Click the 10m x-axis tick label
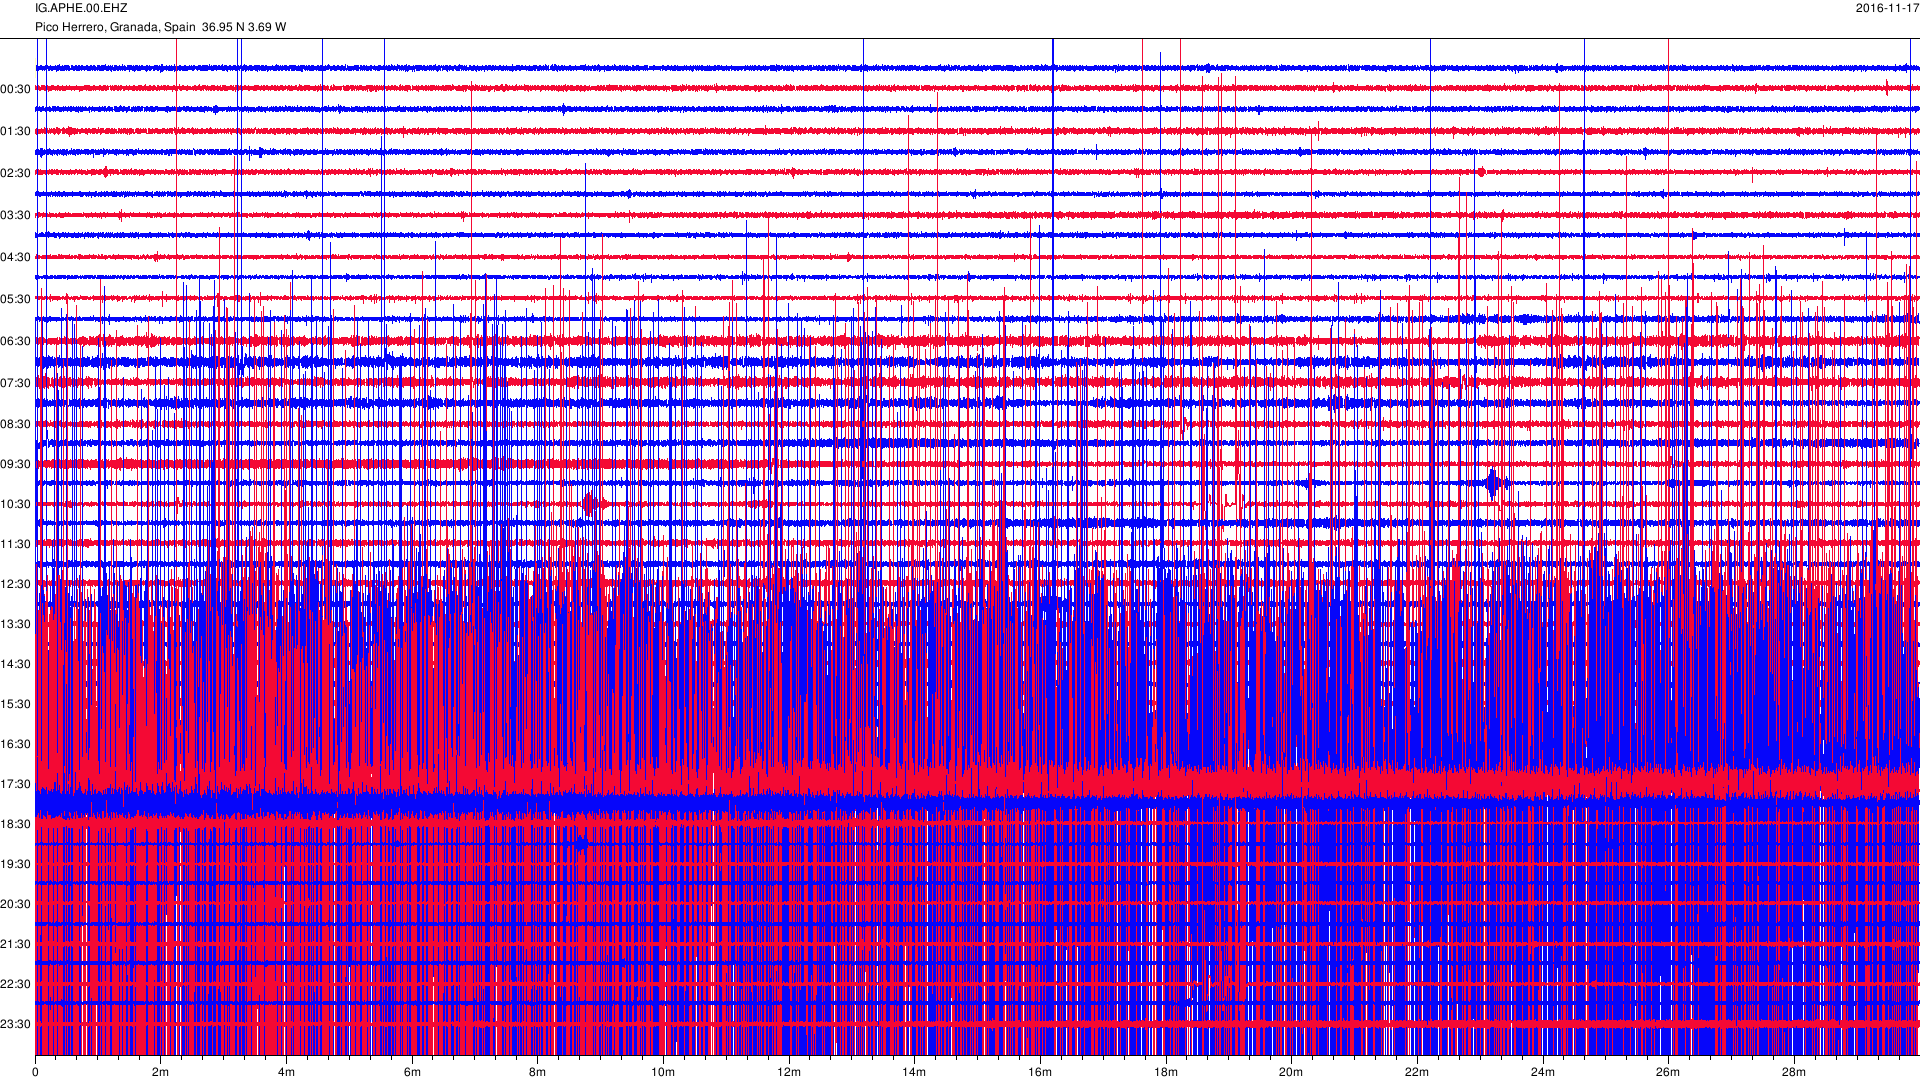 pos(663,1072)
